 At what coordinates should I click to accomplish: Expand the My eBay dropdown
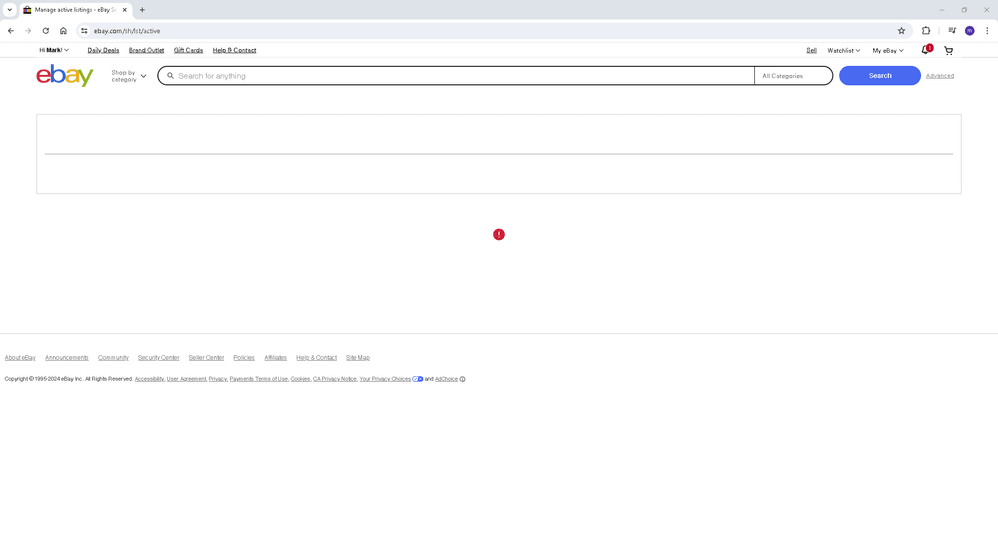(x=888, y=50)
